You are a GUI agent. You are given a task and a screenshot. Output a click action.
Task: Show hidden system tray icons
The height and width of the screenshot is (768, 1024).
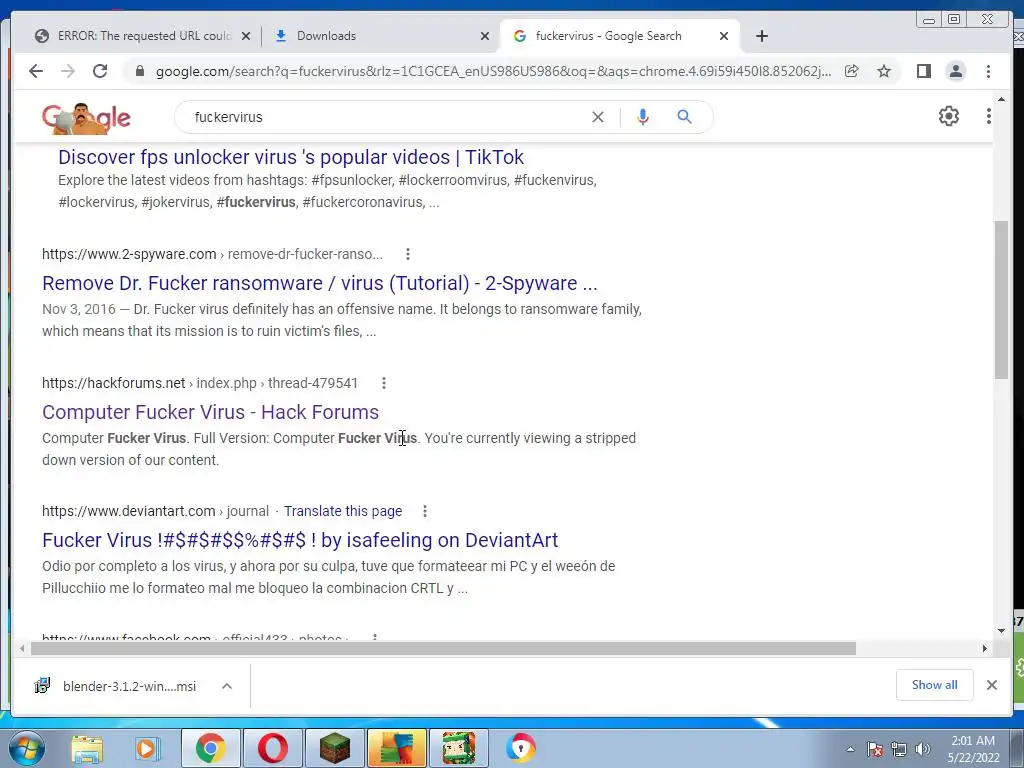pyautogui.click(x=850, y=750)
